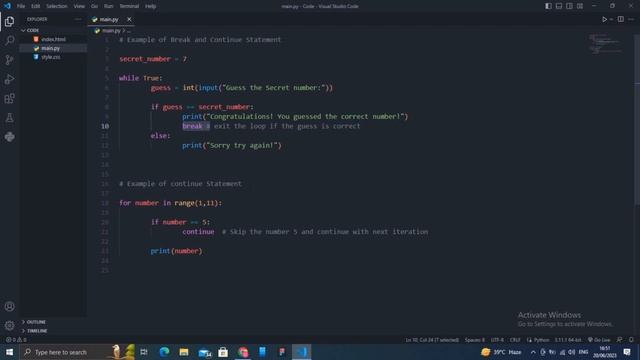Click the code minimap preview
The width and height of the screenshot is (640, 360).
point(605,44)
